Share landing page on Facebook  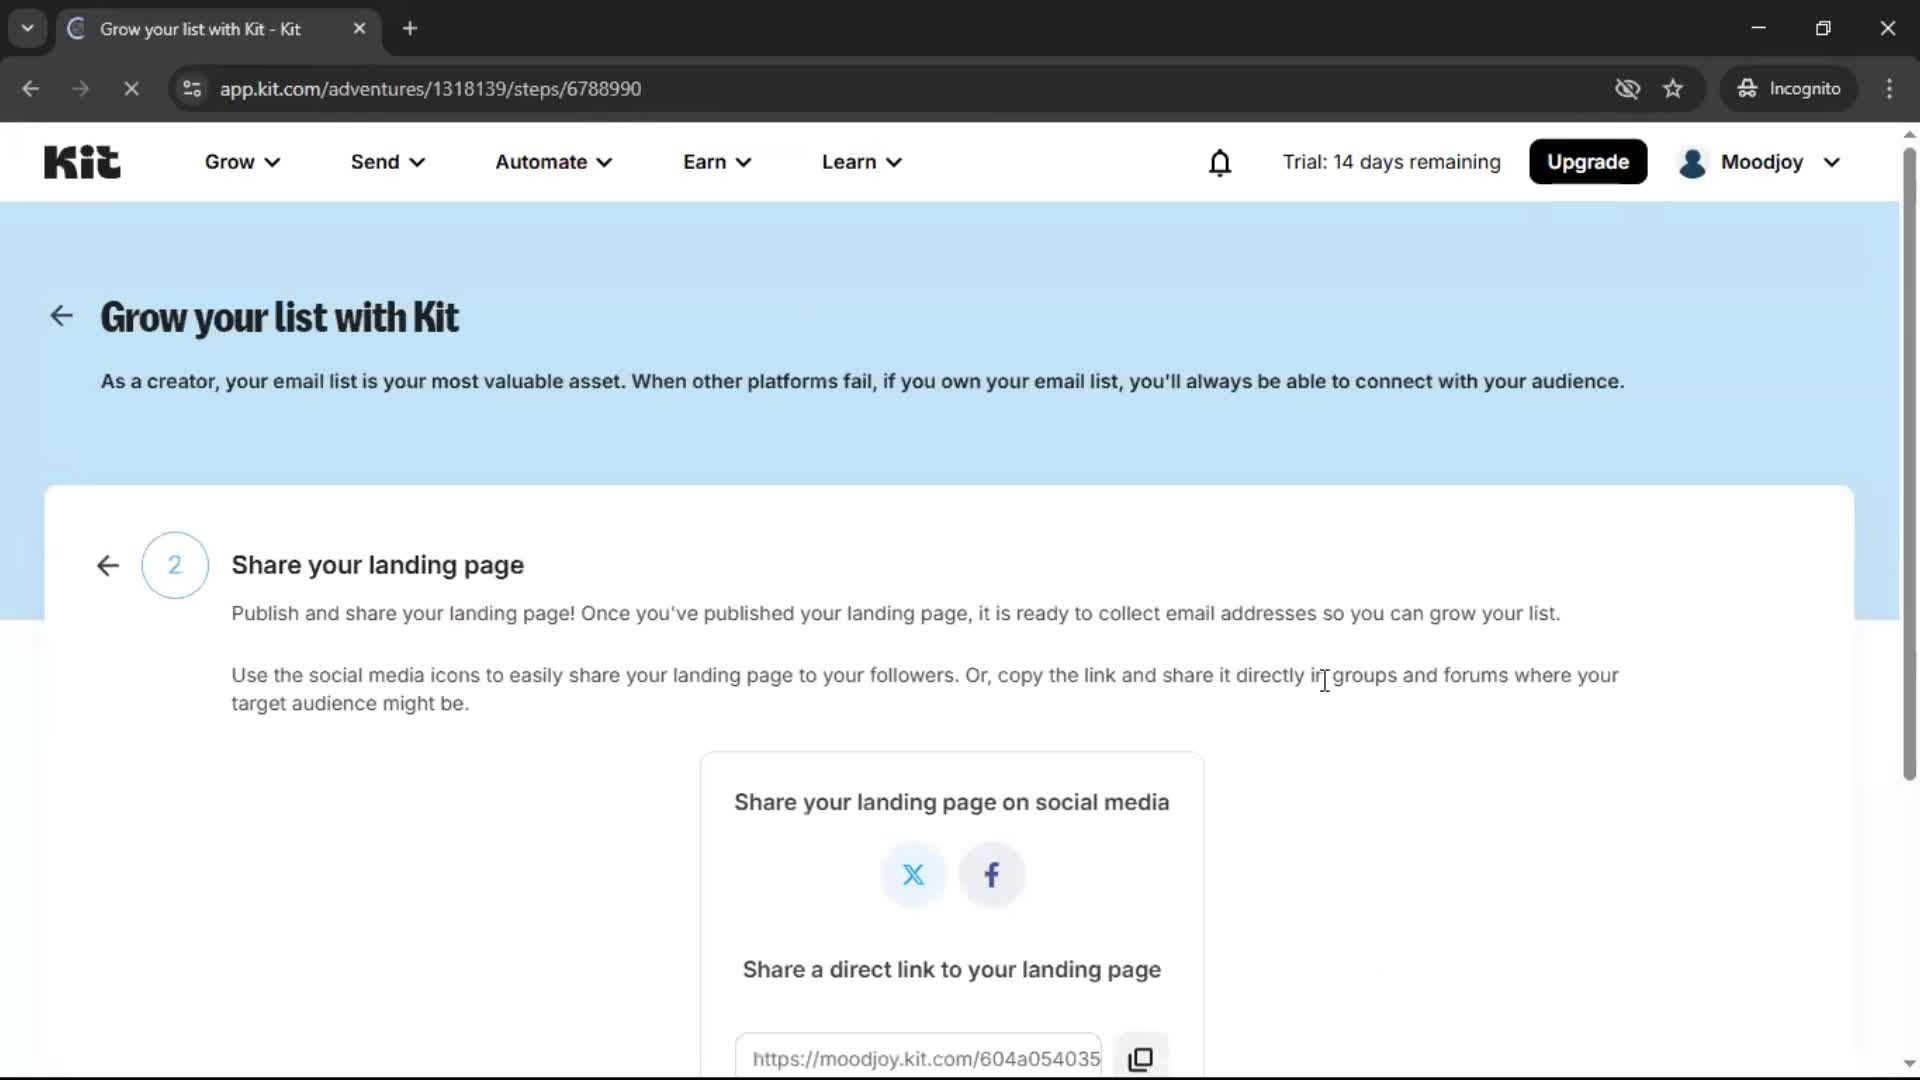point(991,874)
